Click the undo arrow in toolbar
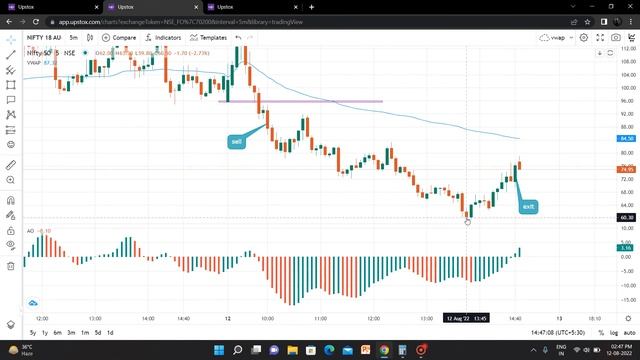Screen dimensions: 640x360 pyautogui.click(x=238, y=38)
